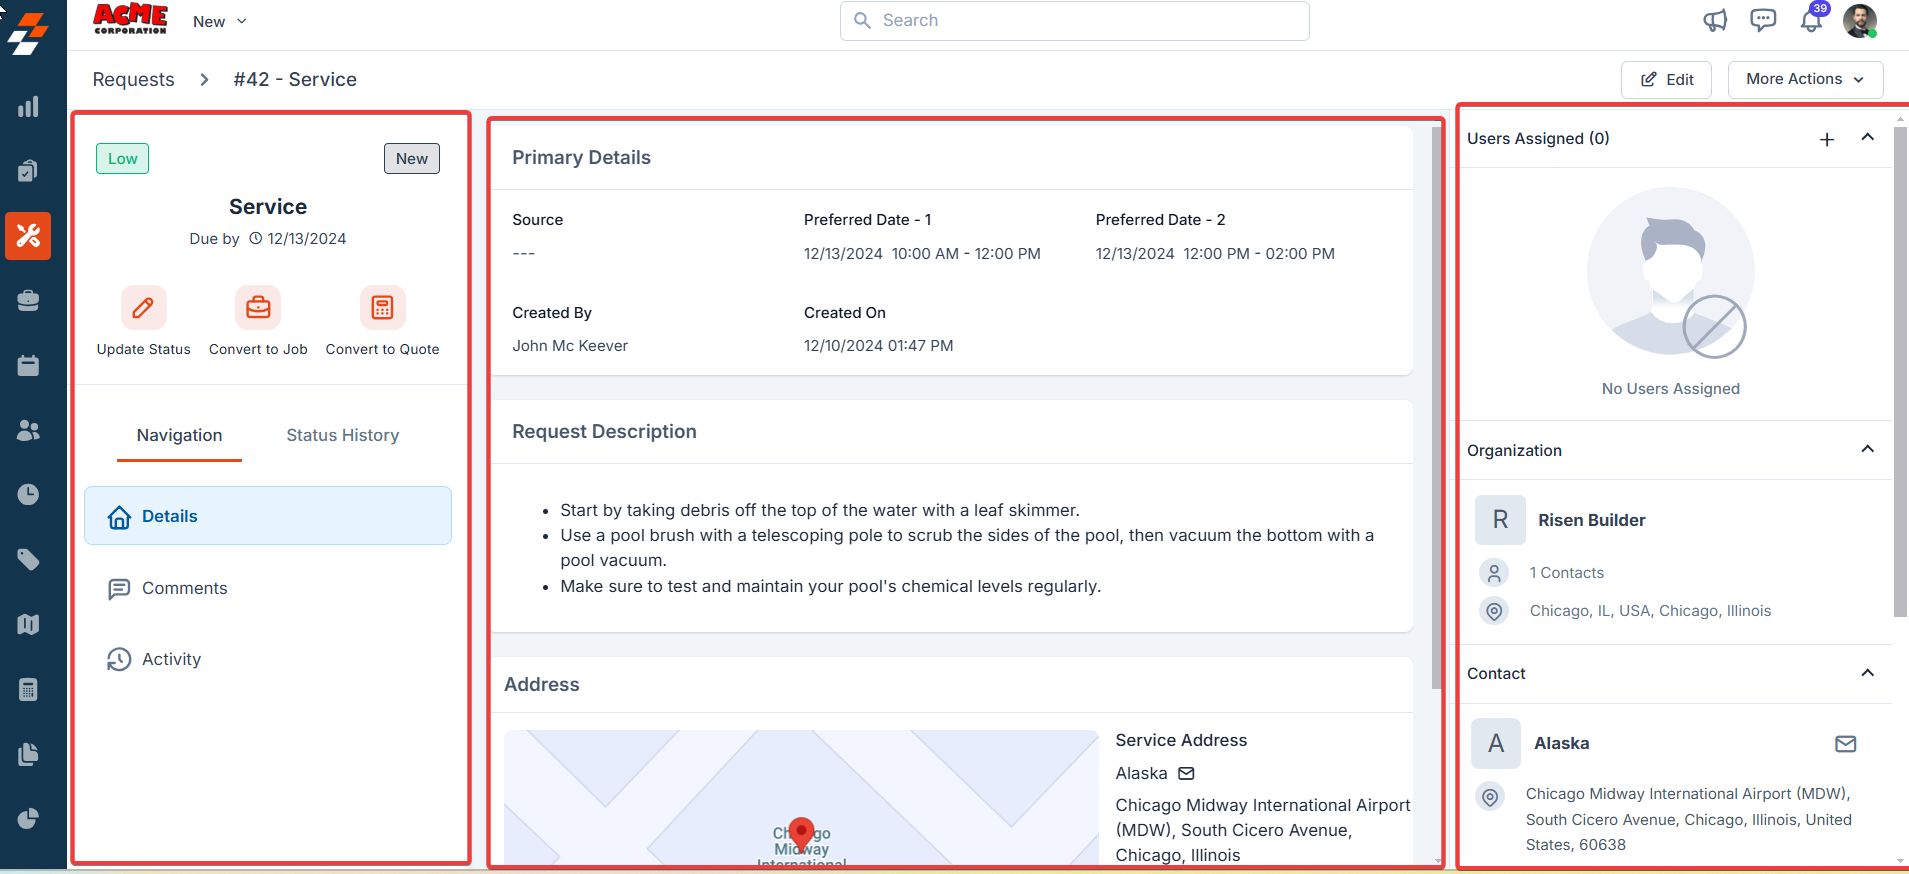Screen dimensions: 1909x874
Task: Click the Edit button
Action: point(1666,79)
